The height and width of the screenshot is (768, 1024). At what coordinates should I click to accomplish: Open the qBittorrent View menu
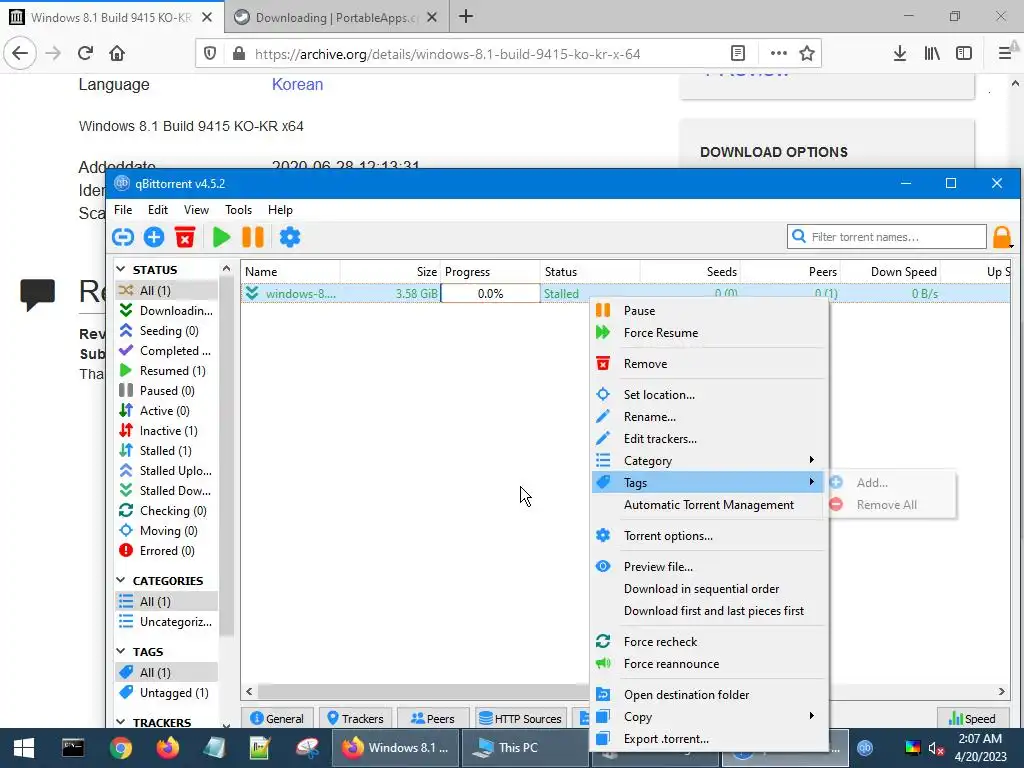(x=196, y=210)
